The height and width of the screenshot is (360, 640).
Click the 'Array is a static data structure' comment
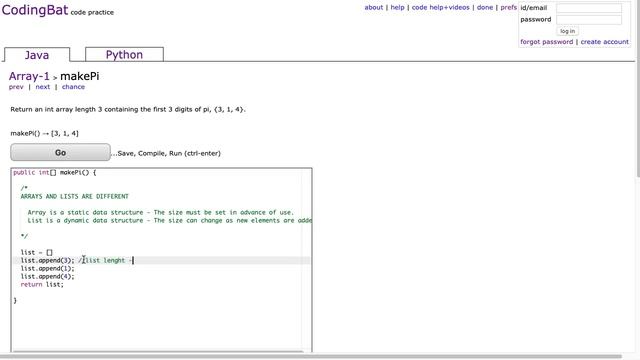click(x=160, y=212)
